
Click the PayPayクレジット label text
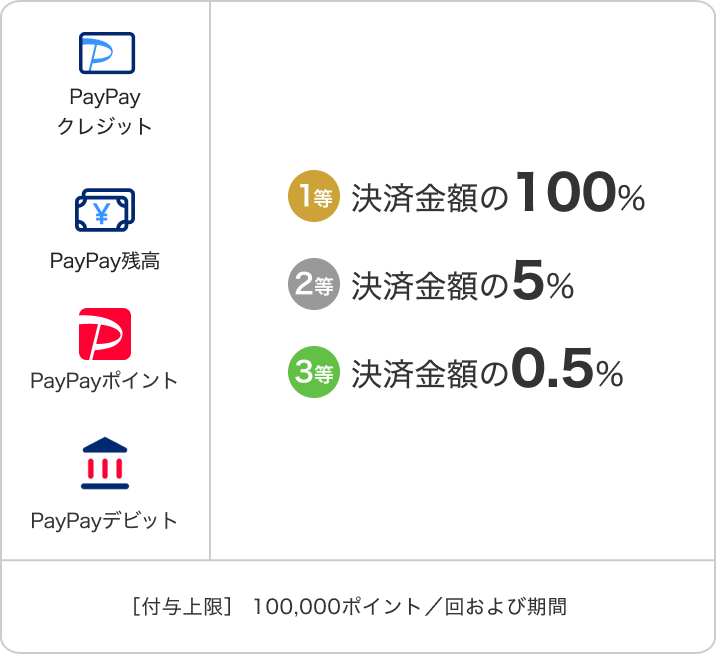(x=105, y=112)
